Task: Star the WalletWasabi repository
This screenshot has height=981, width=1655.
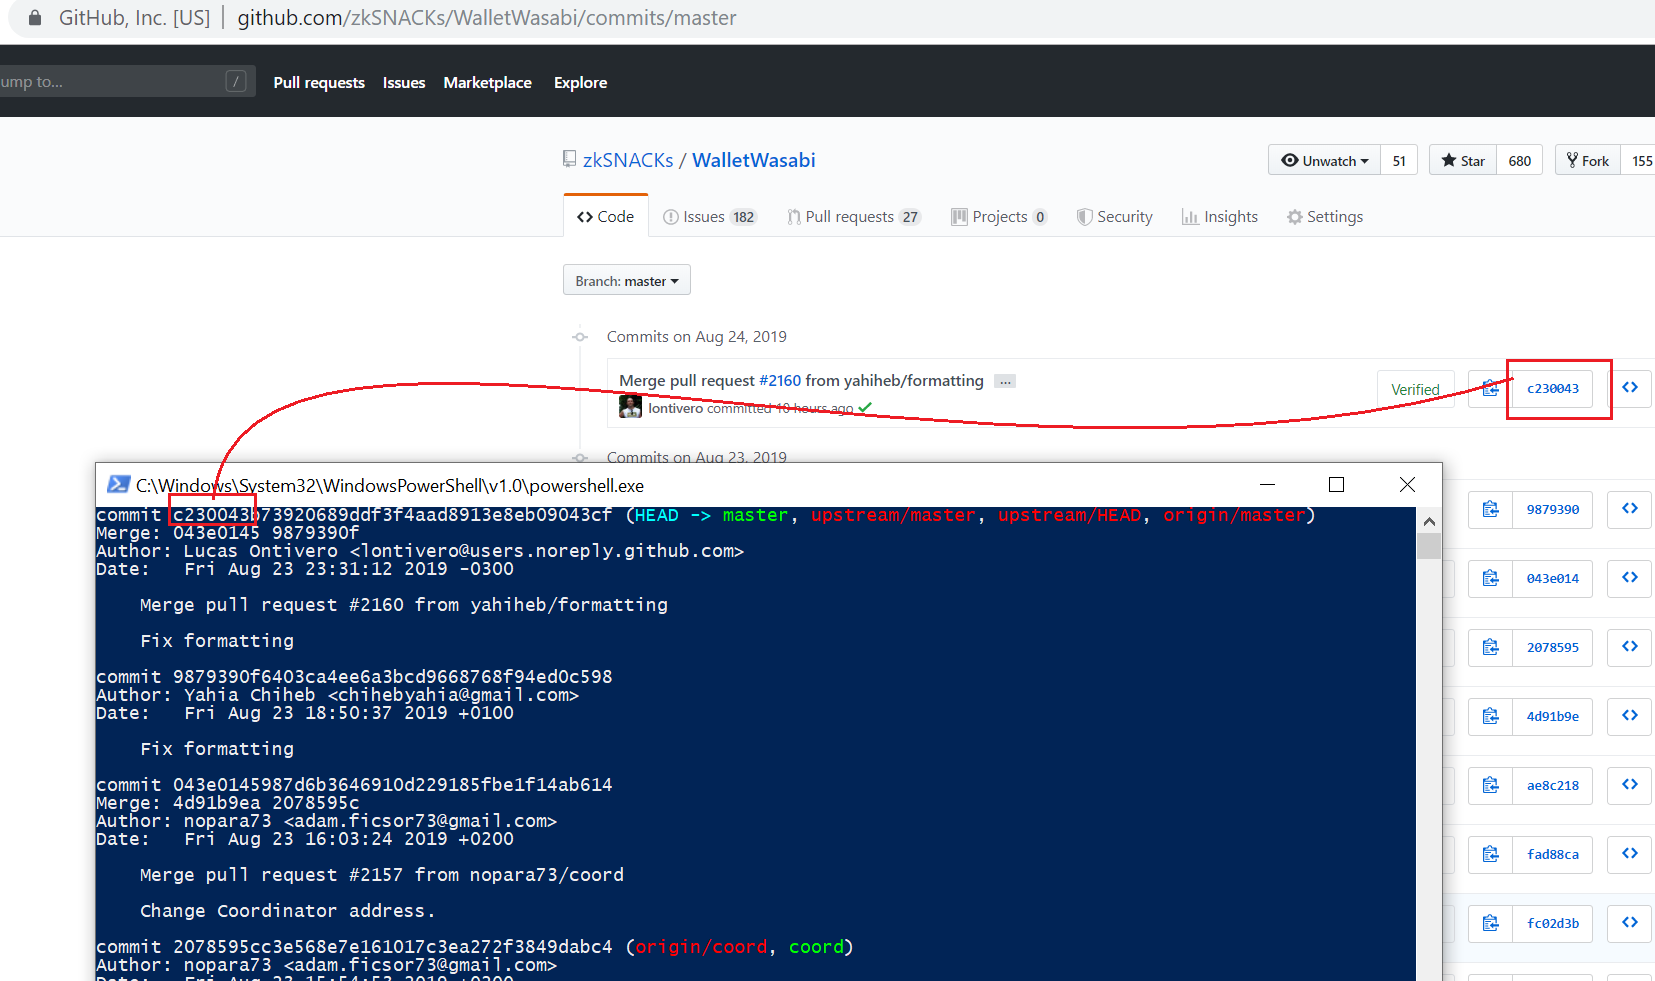Action: 1463,161
